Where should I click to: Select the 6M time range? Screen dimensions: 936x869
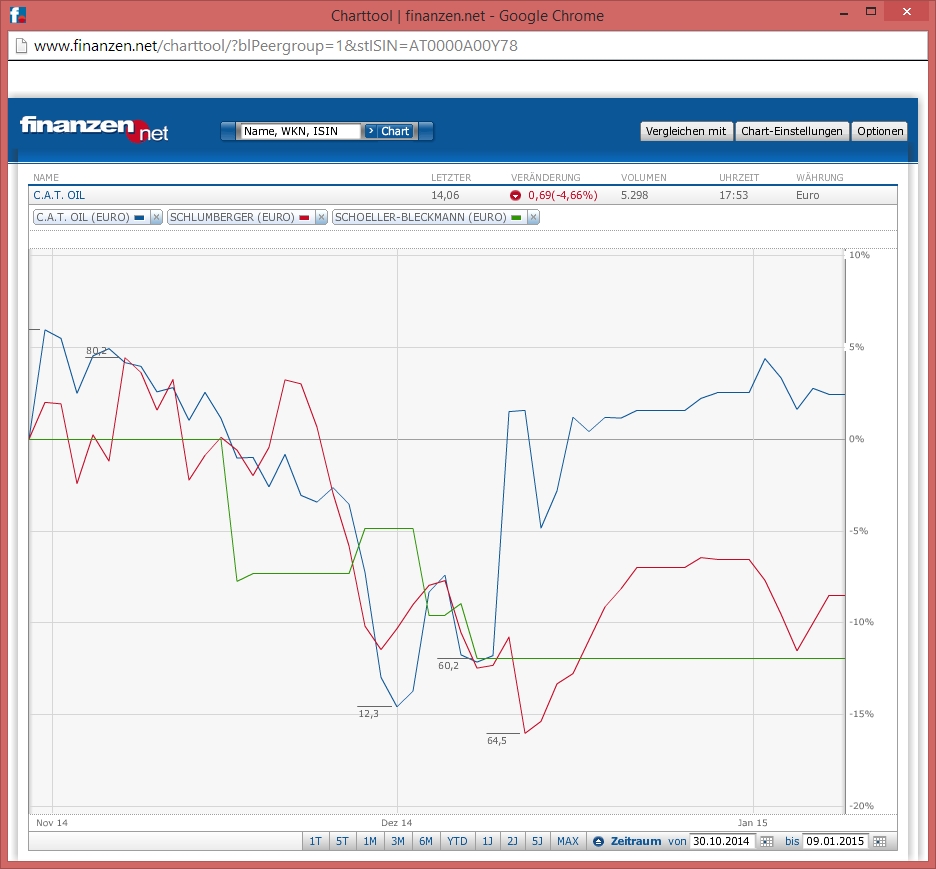click(x=426, y=841)
